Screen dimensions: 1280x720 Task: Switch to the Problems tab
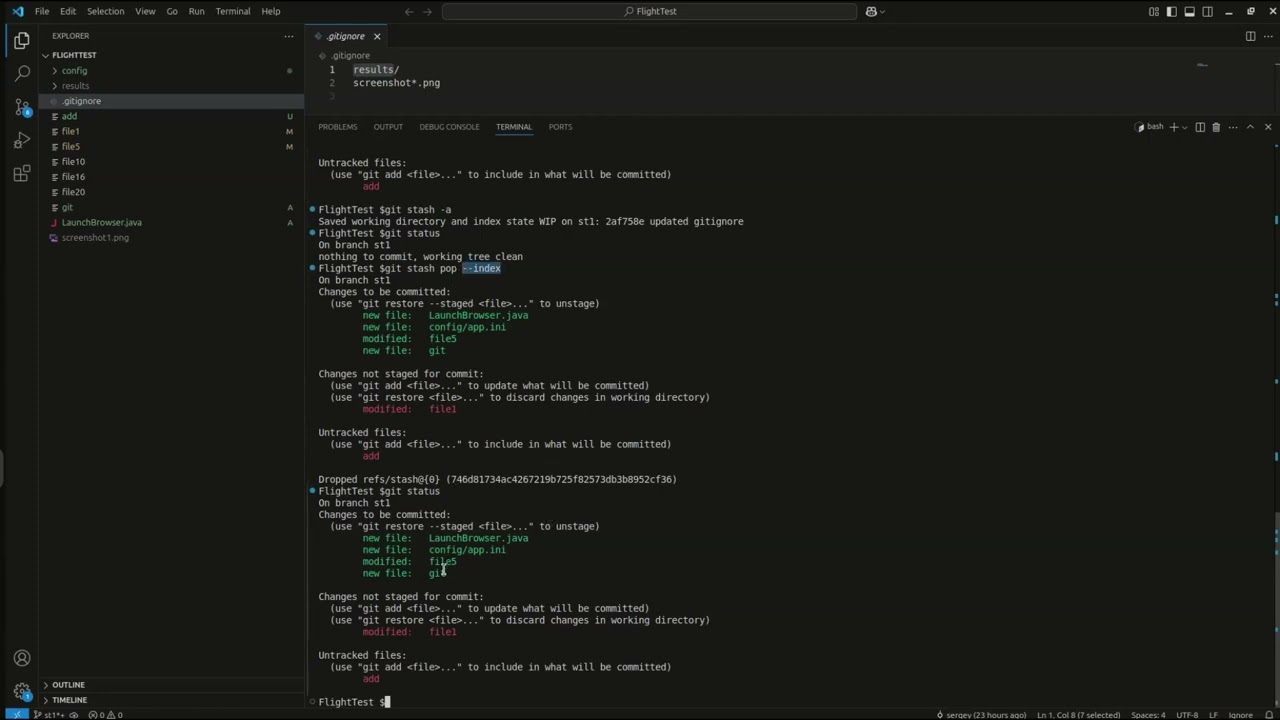click(338, 127)
